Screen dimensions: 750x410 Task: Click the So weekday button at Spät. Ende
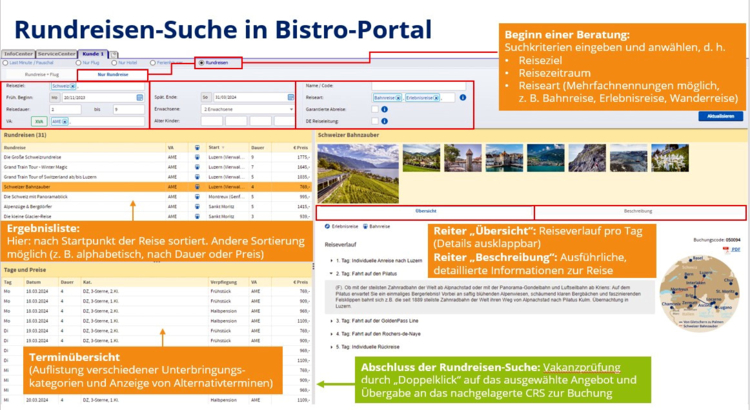pyautogui.click(x=206, y=97)
